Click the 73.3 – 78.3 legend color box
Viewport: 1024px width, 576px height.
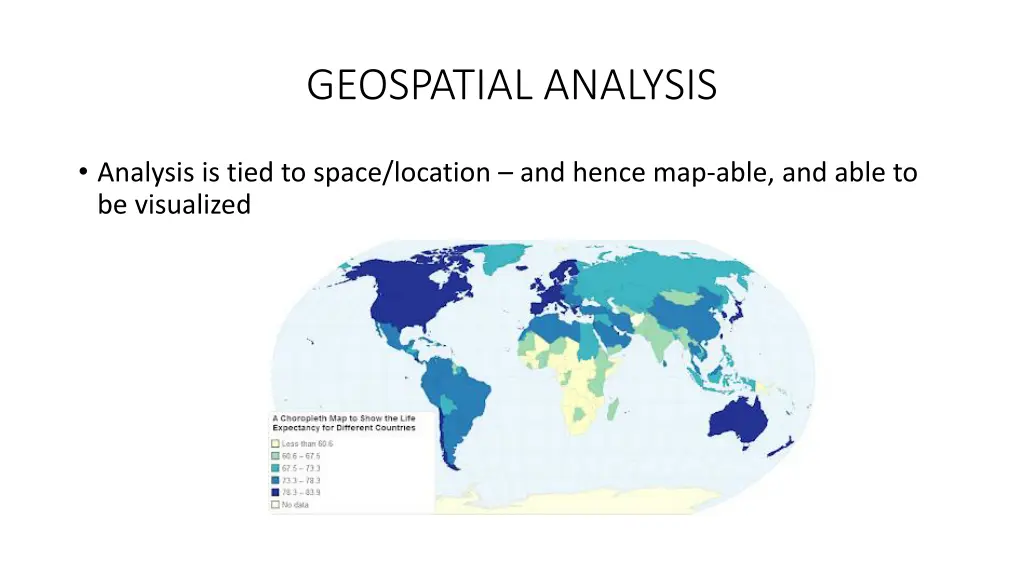pos(276,479)
